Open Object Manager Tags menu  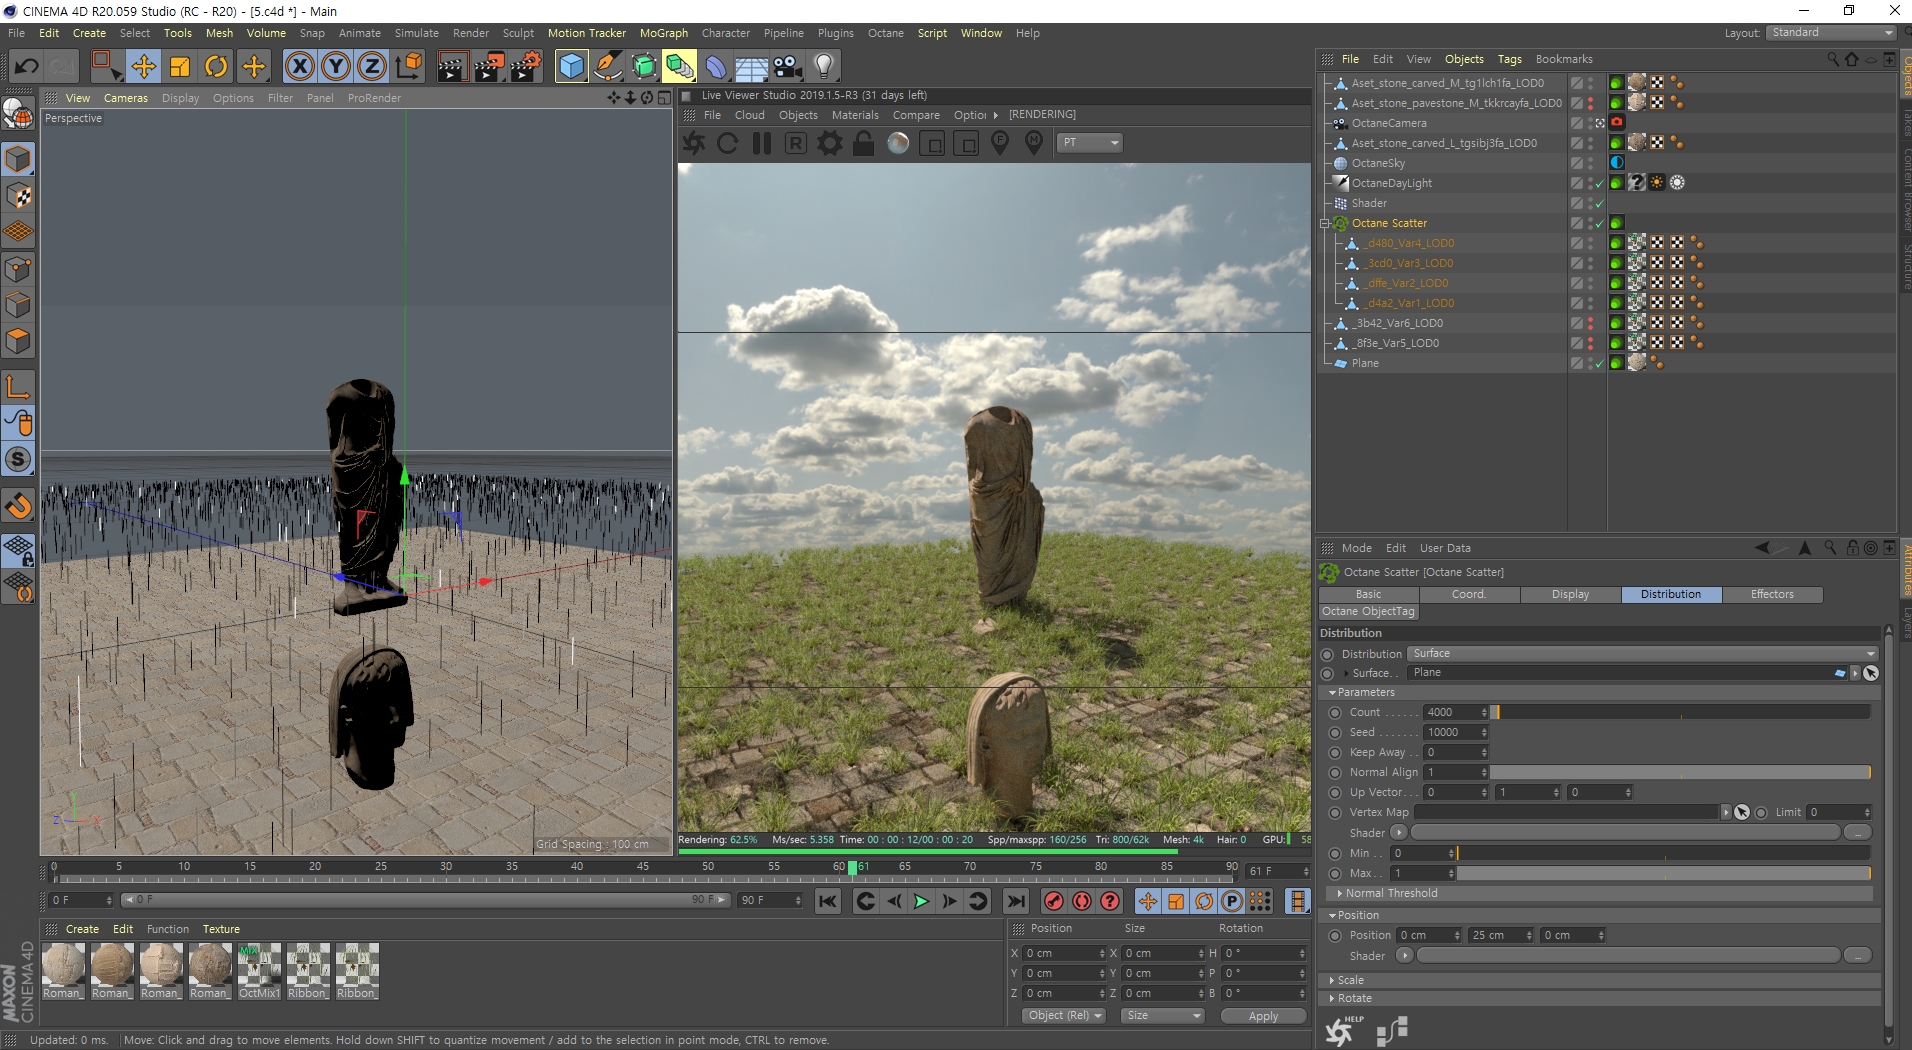click(1509, 59)
